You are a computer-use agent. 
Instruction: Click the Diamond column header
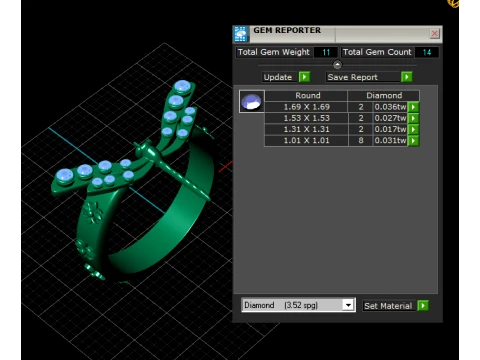point(384,96)
